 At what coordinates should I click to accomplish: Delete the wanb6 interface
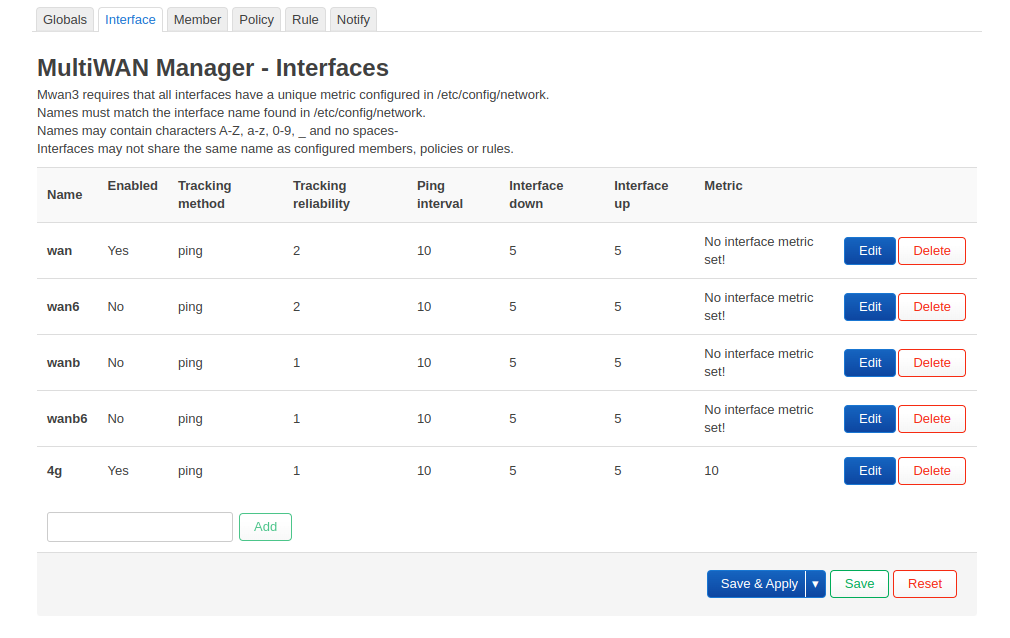click(x=931, y=419)
